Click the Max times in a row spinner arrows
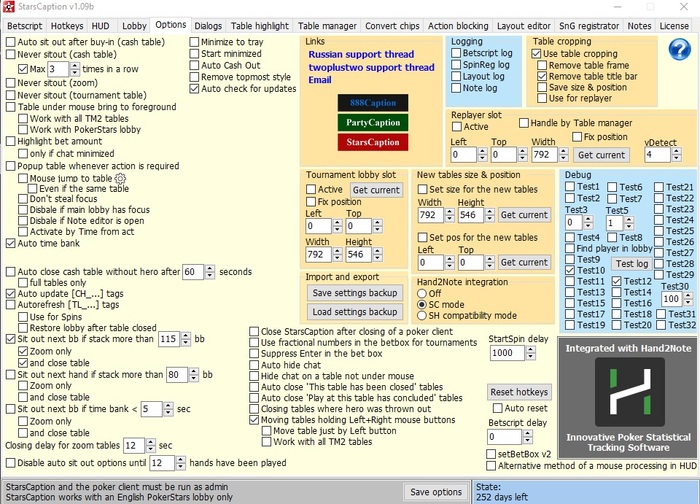 point(75,69)
